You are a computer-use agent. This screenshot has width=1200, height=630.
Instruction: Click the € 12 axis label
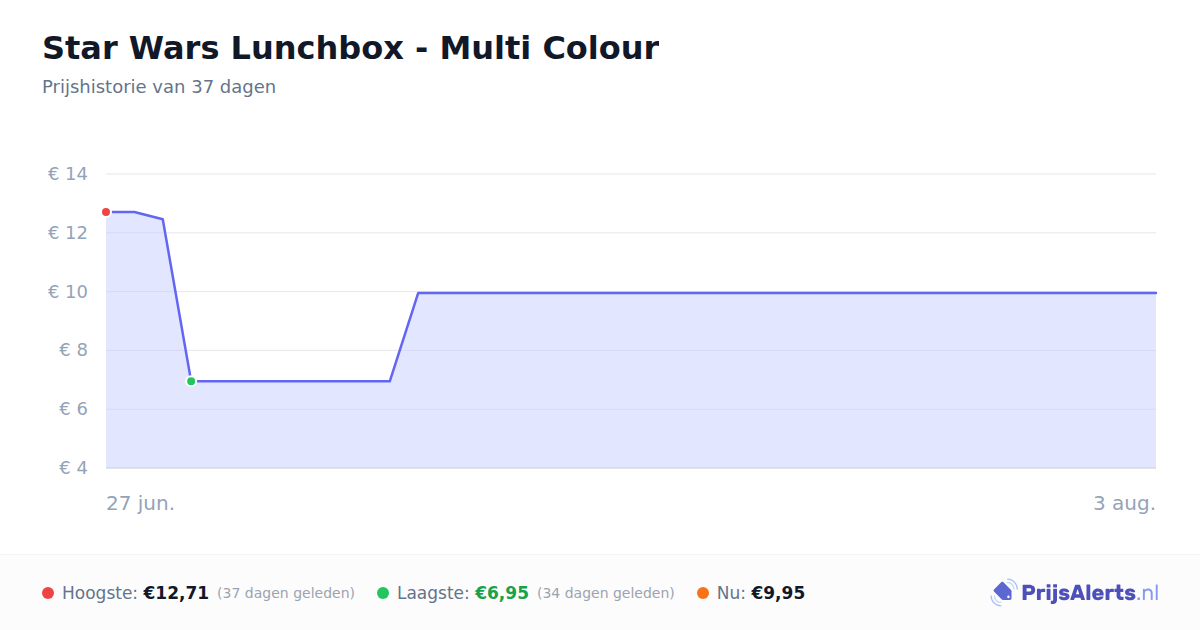[x=67, y=233]
